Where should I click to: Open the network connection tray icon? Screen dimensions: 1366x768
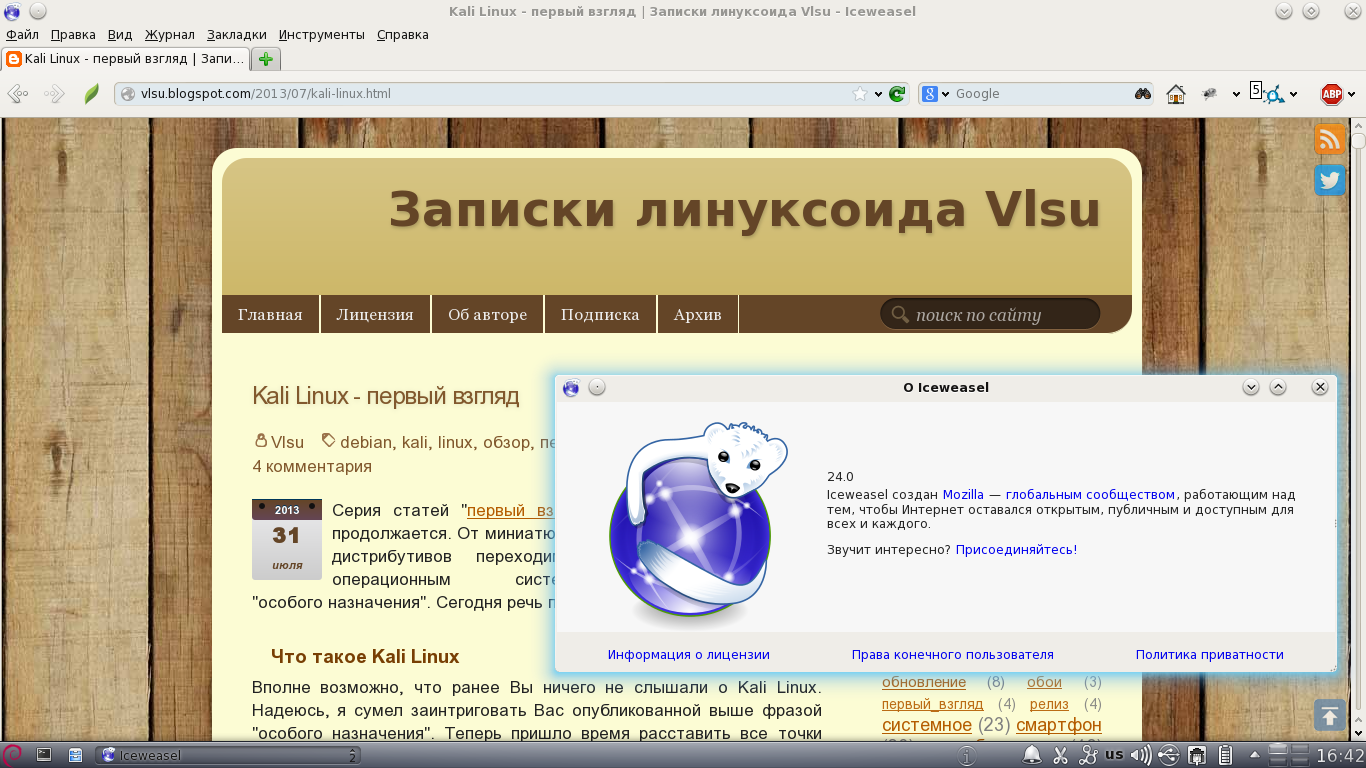1197,755
